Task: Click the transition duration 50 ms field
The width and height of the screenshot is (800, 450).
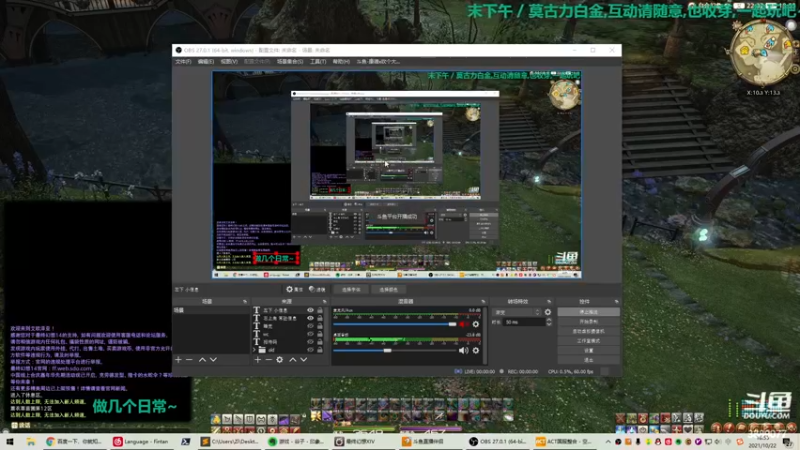Action: (x=524, y=322)
